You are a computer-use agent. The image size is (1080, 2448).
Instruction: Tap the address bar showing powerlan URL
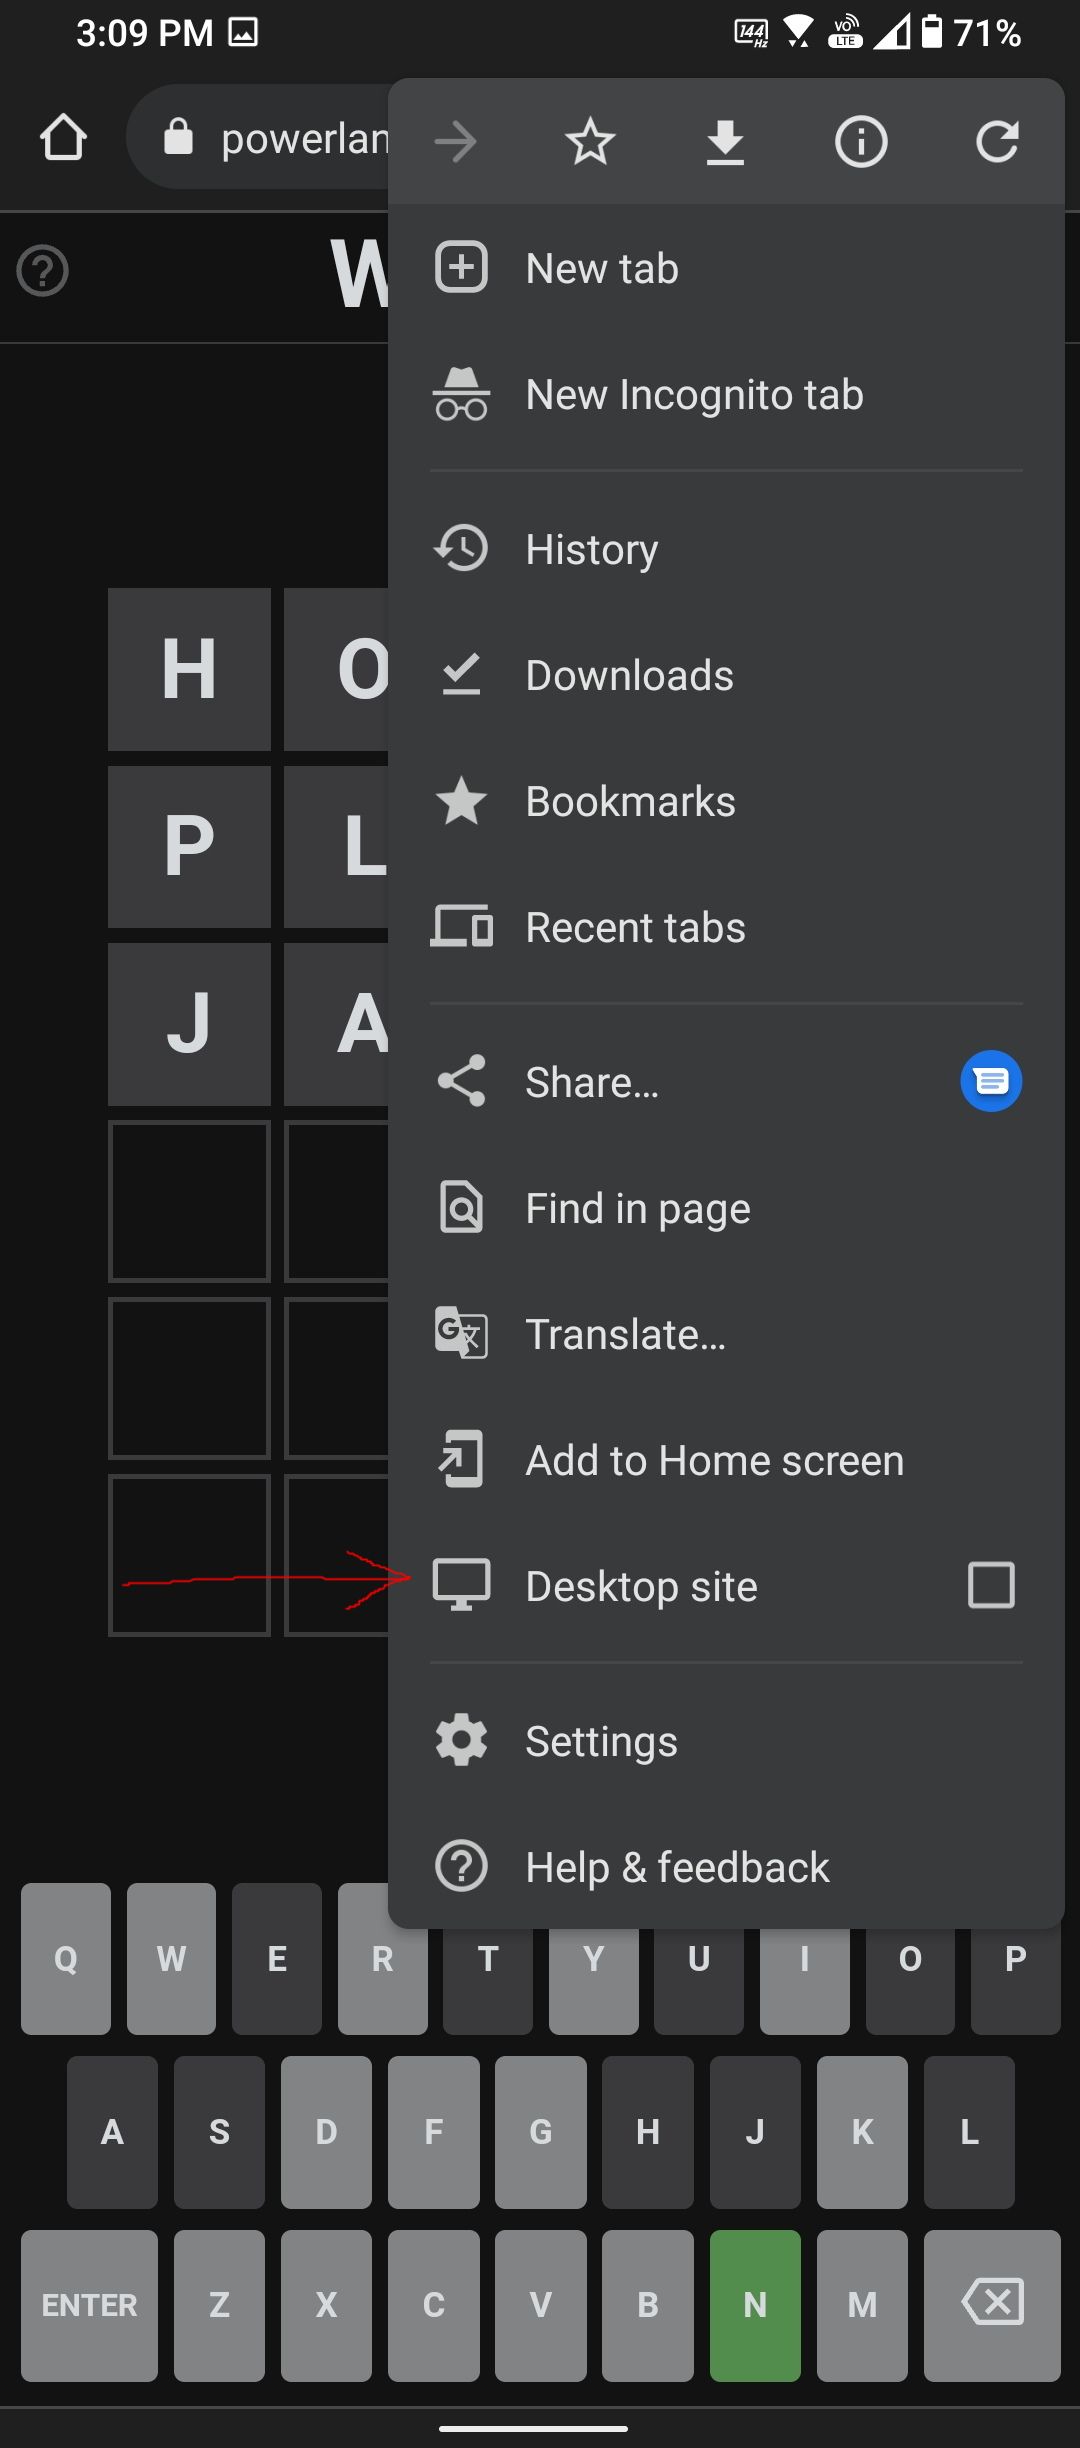pyautogui.click(x=290, y=138)
